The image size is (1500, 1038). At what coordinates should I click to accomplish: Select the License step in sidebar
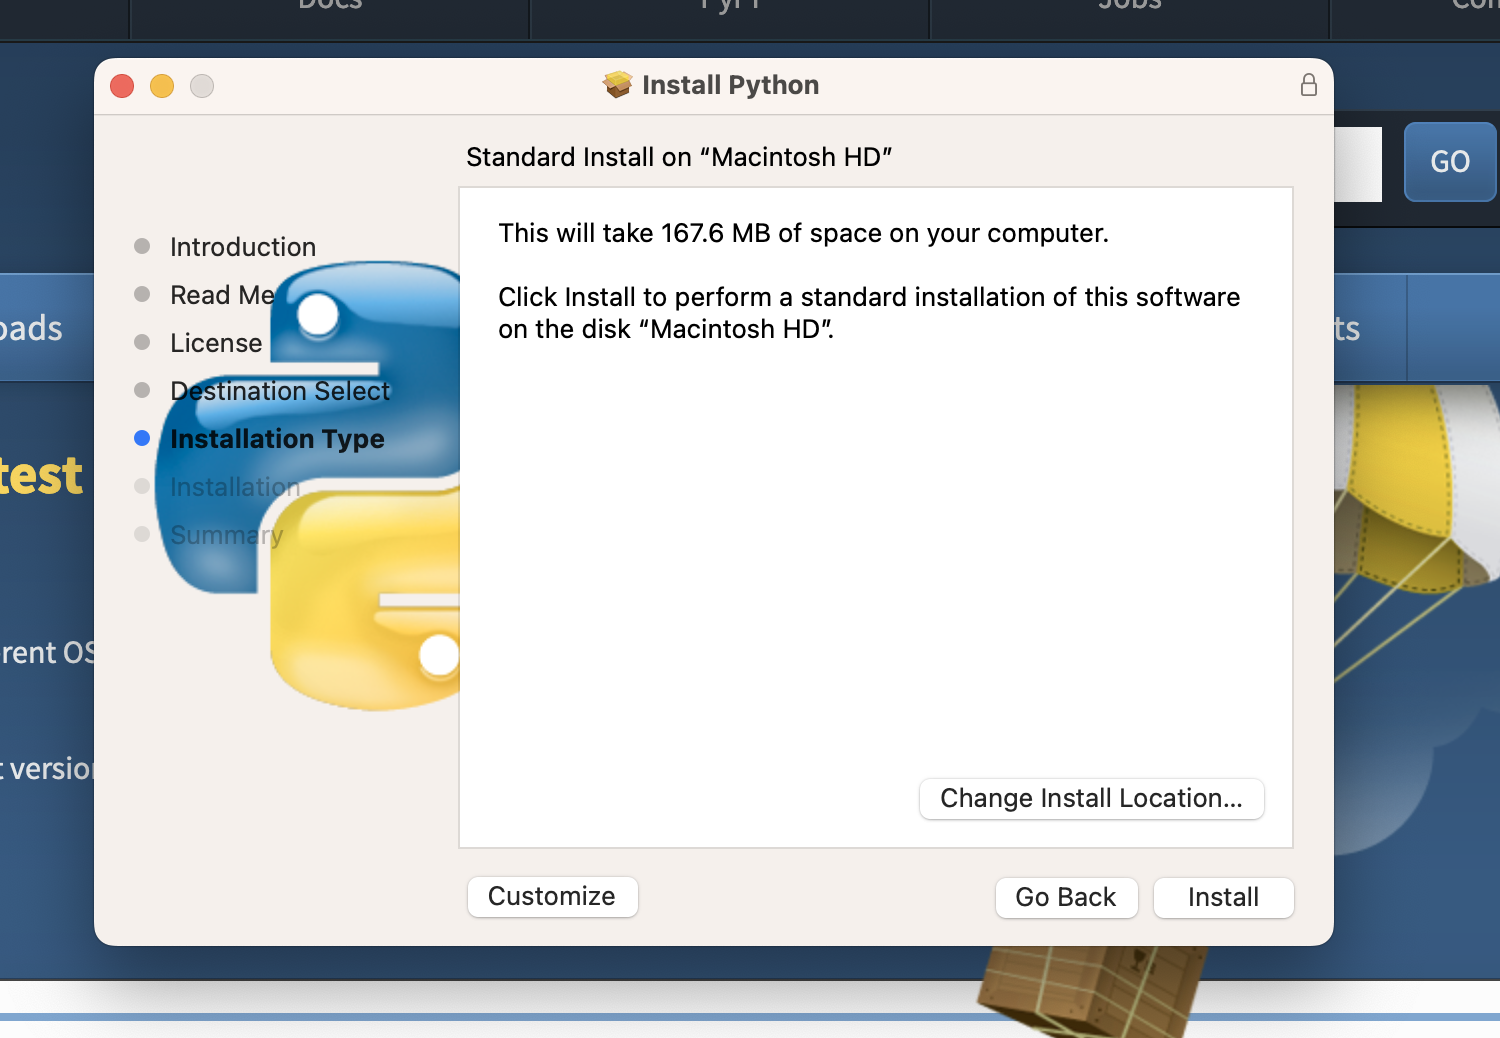[216, 343]
